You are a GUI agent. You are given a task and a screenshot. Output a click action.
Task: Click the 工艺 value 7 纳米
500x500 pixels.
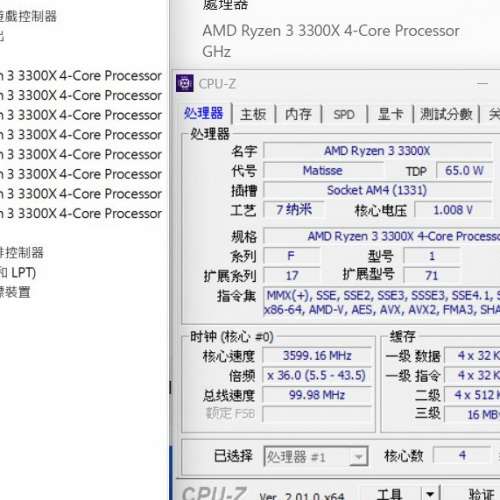(x=293, y=210)
